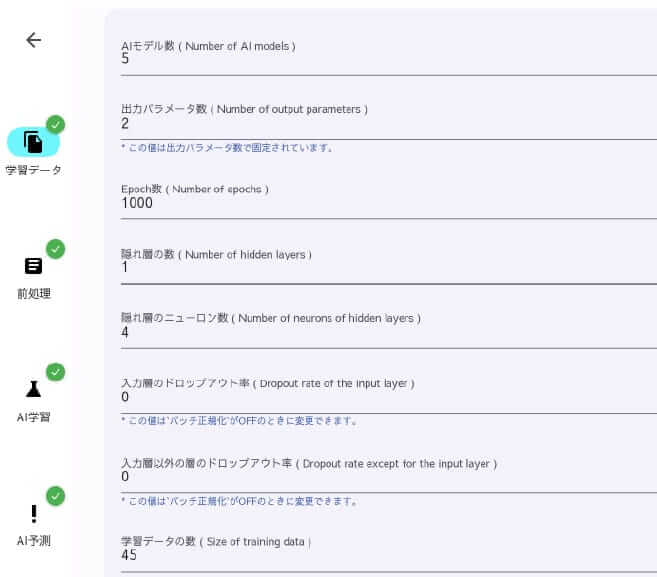This screenshot has width=657, height=577.
Task: Click green checkmark badge above 前処理
Action: [x=55, y=249]
